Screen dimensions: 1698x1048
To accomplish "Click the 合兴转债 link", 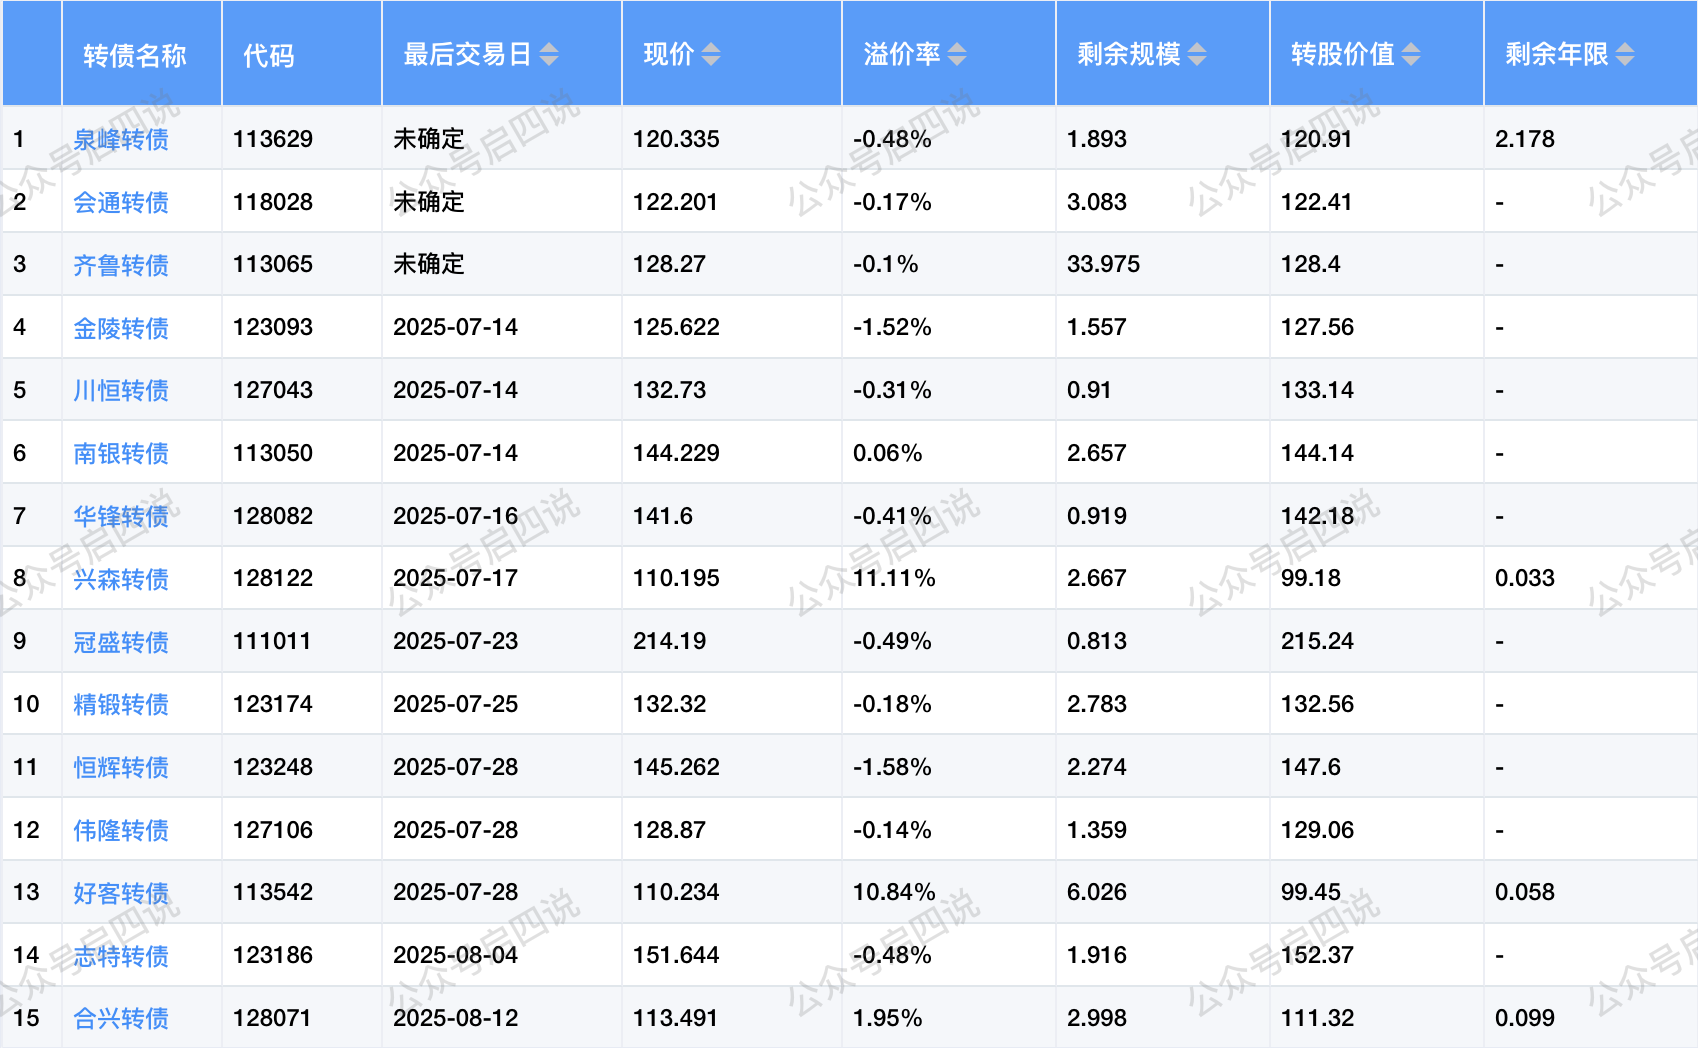I will [121, 1019].
